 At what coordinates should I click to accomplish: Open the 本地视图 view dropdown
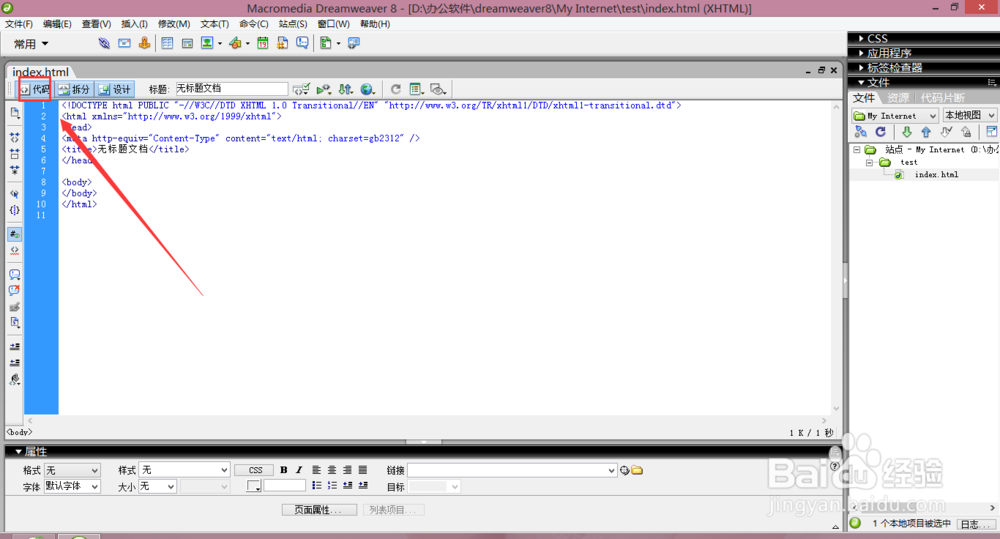969,115
